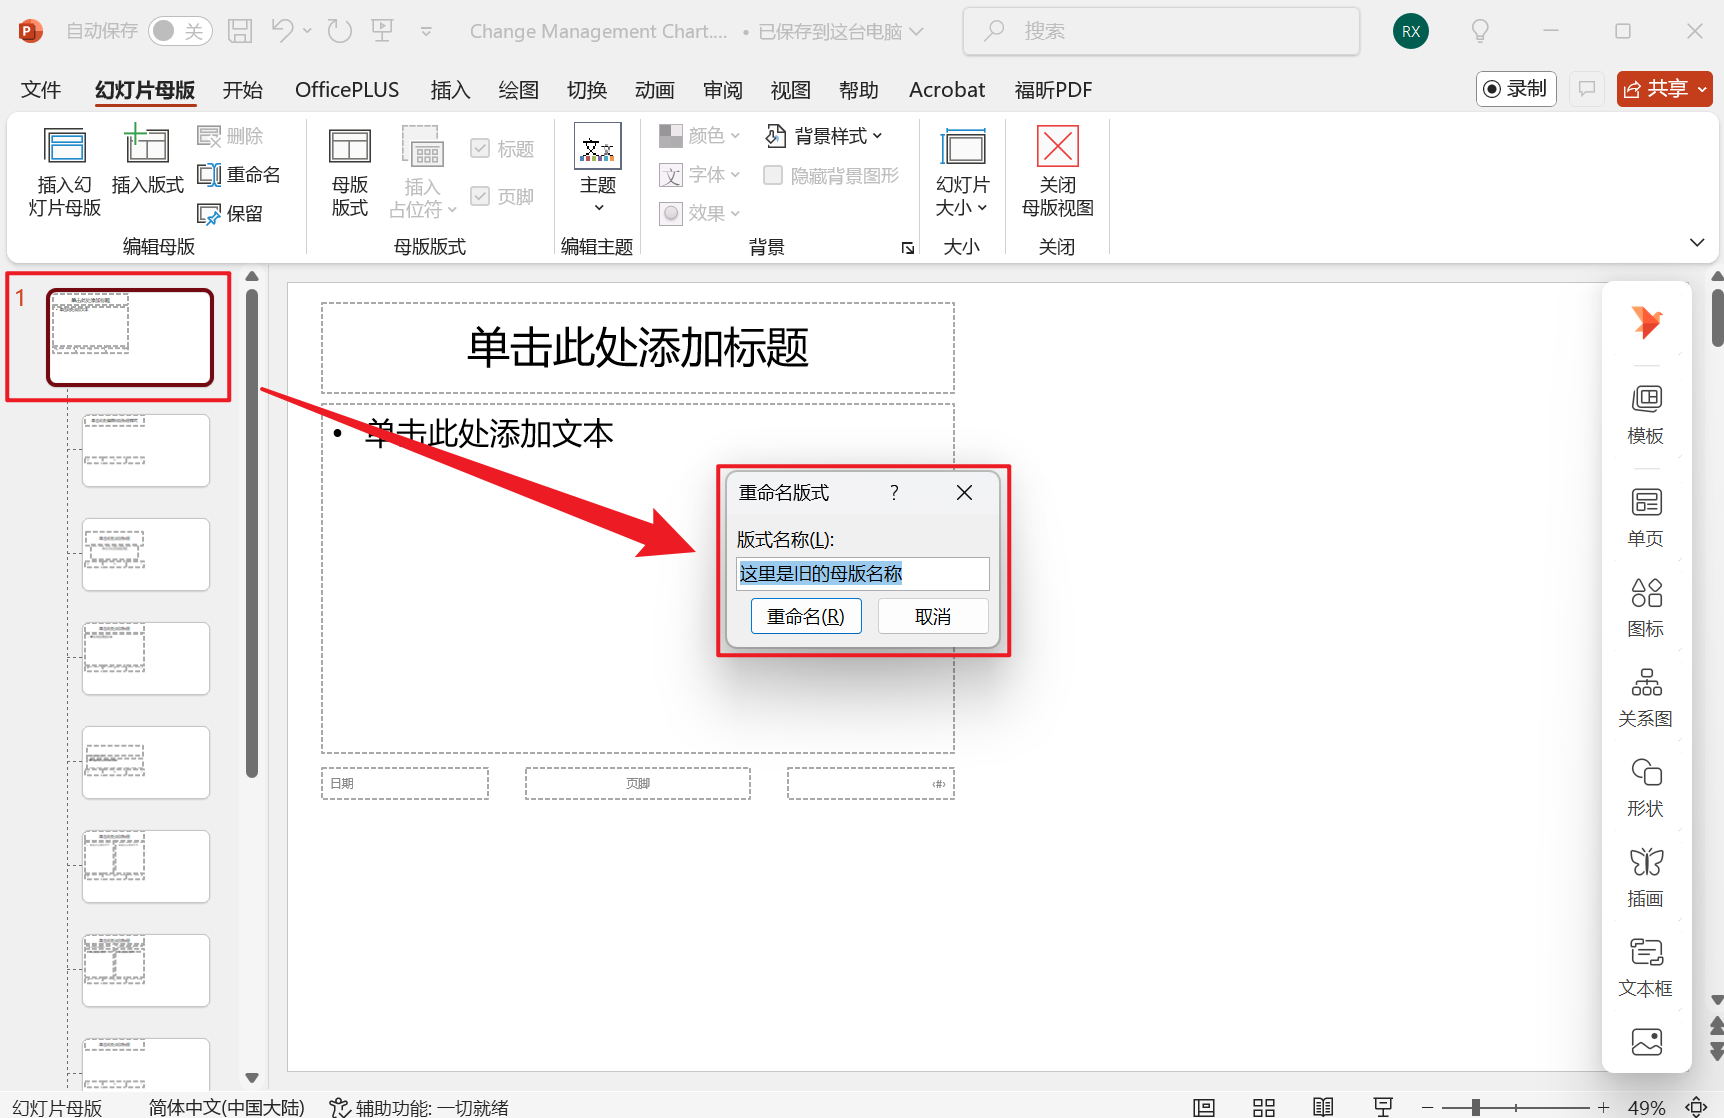Uncheck the 页脚 checkbox
1724x1118 pixels.
tap(480, 195)
